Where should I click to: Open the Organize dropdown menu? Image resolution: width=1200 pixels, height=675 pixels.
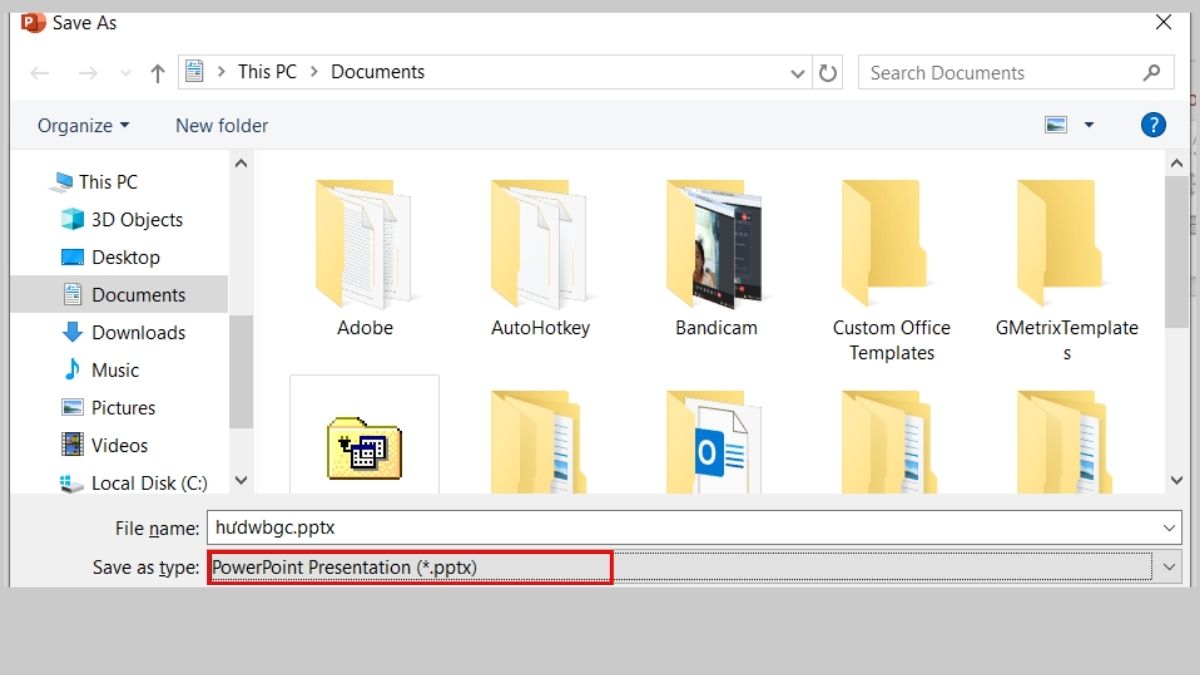(x=82, y=125)
